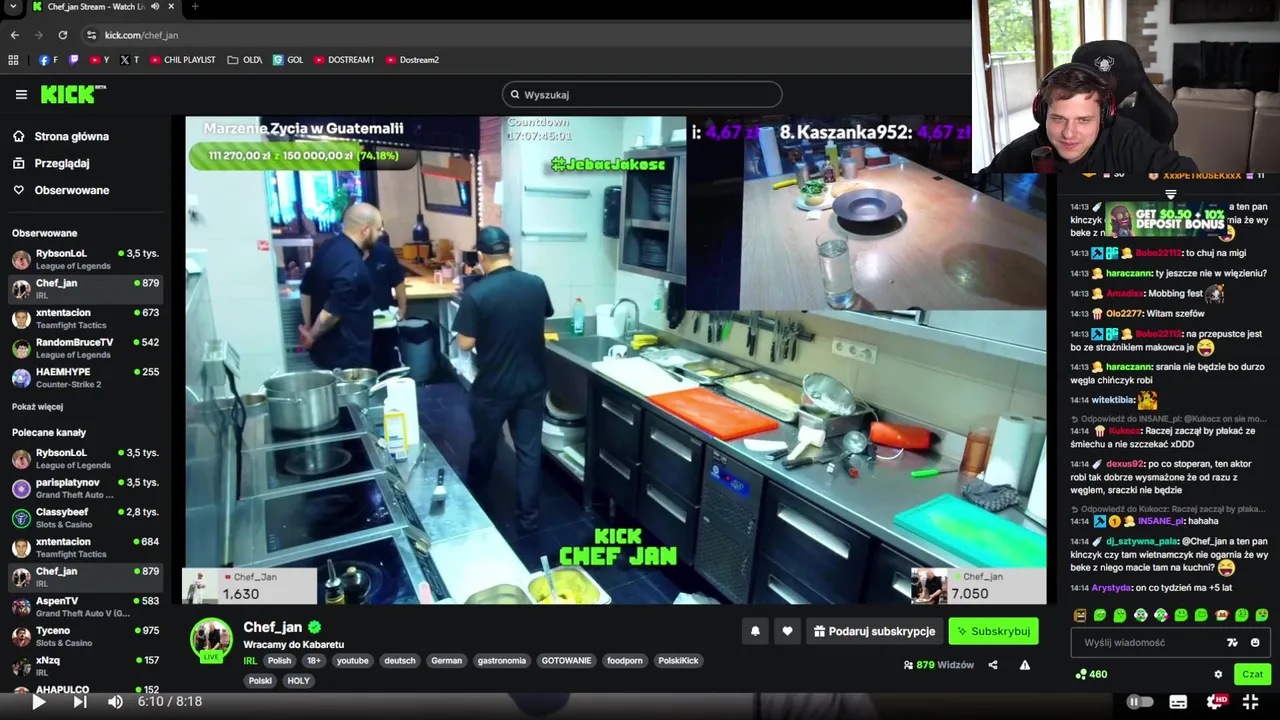Open the GOL bookmark
The image size is (1280, 720).
[288, 60]
